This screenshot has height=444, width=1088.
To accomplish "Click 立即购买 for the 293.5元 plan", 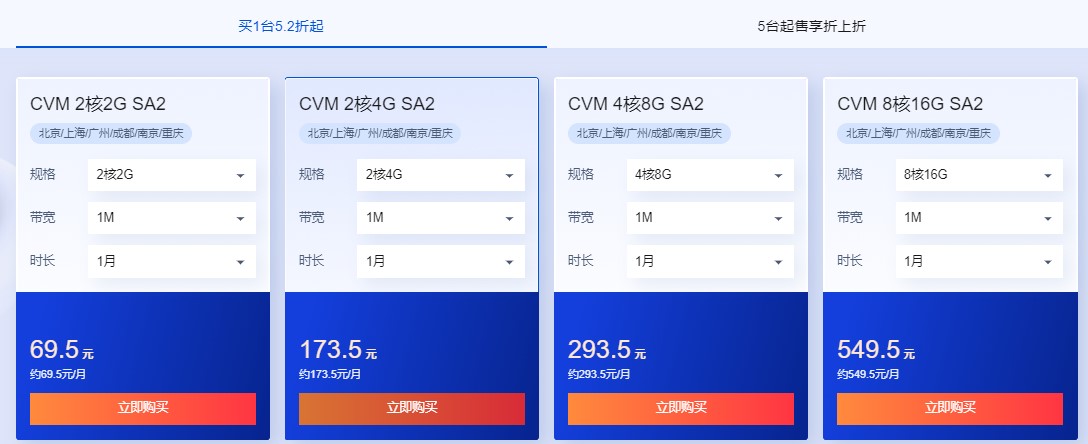I will pos(681,408).
